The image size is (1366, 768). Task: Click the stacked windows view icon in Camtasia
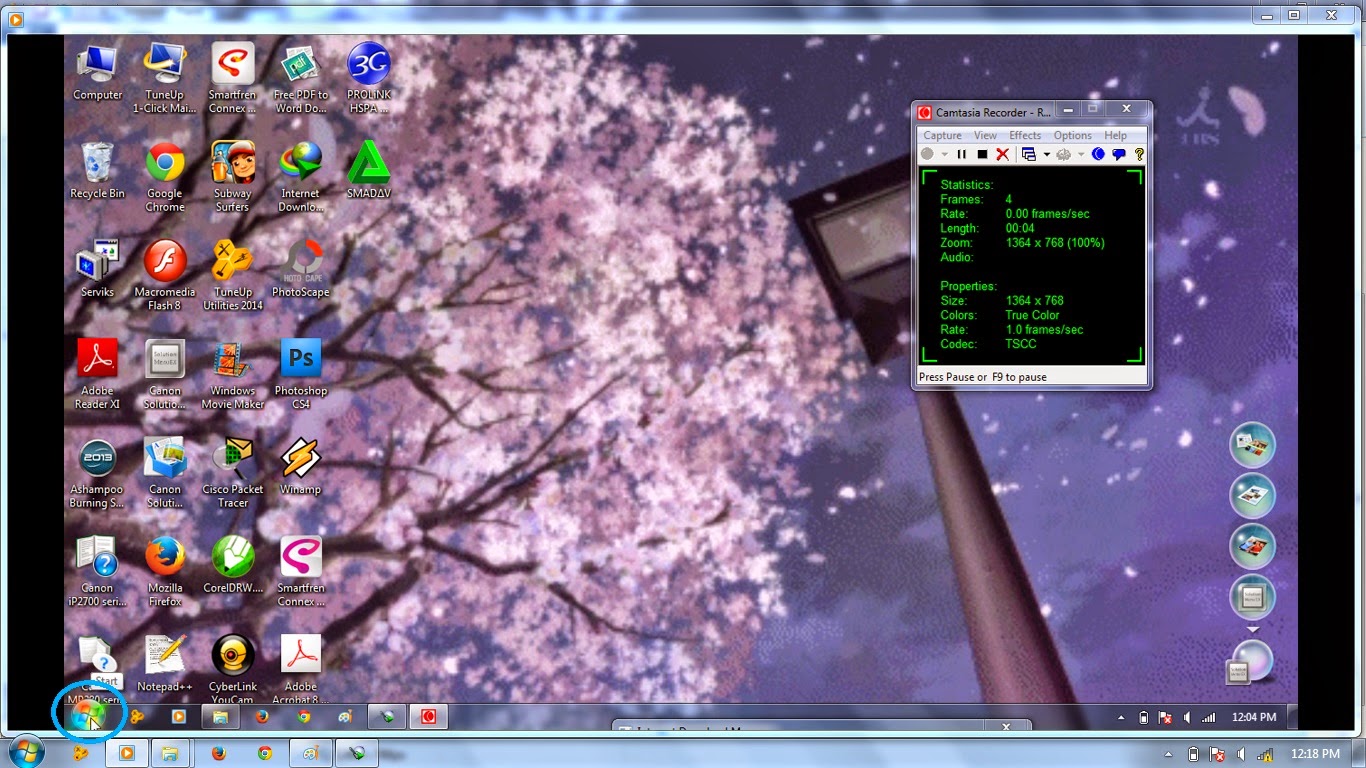[x=1028, y=154]
